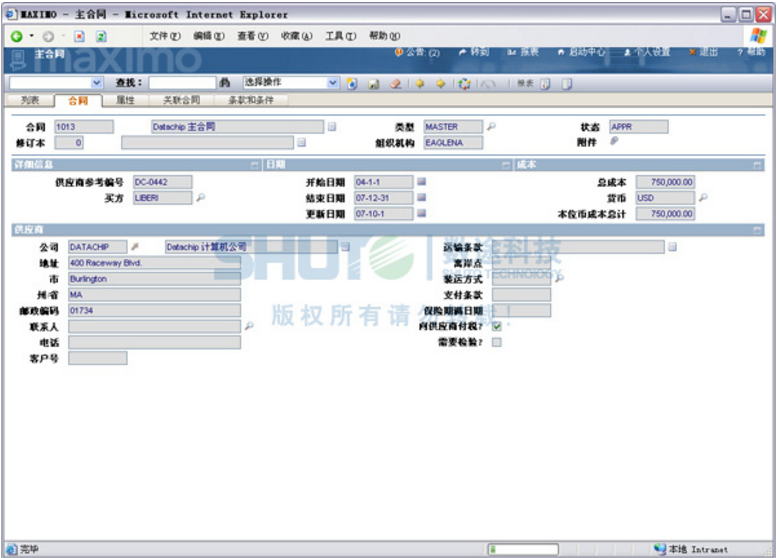Open the lookup magnifier next to MASTER type
The height and width of the screenshot is (558, 777).
tap(491, 127)
